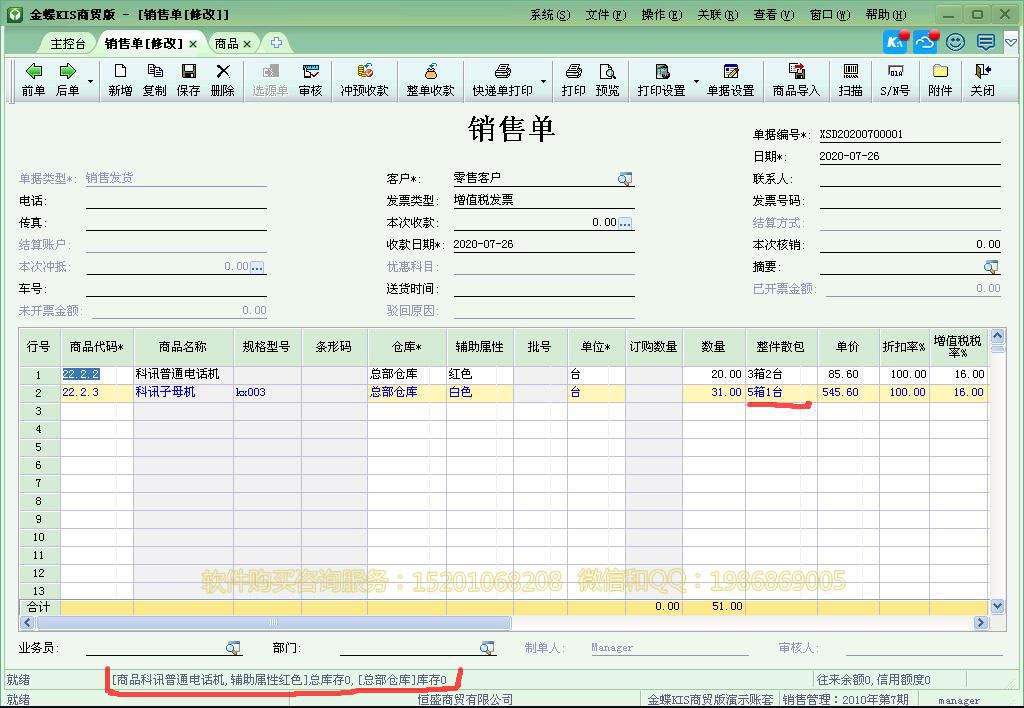Screen dimensions: 1024x708
Task: Open the 附件 attachment folder icon
Action: [x=940, y=79]
